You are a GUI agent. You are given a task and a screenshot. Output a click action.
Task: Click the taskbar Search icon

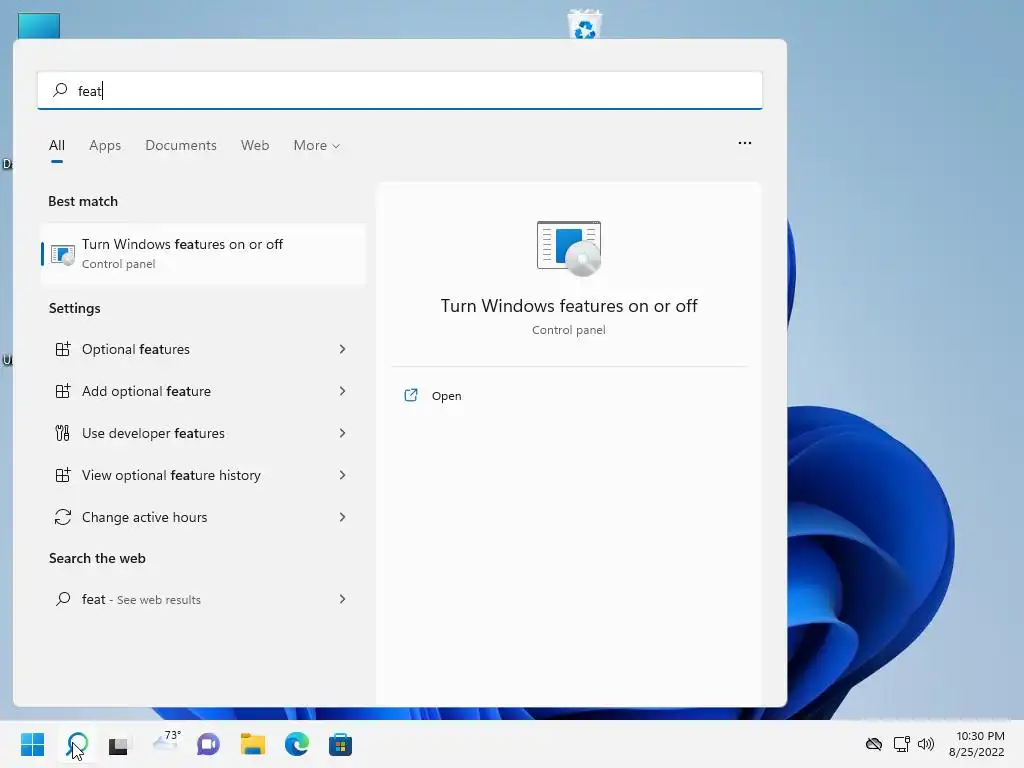pyautogui.click(x=77, y=744)
